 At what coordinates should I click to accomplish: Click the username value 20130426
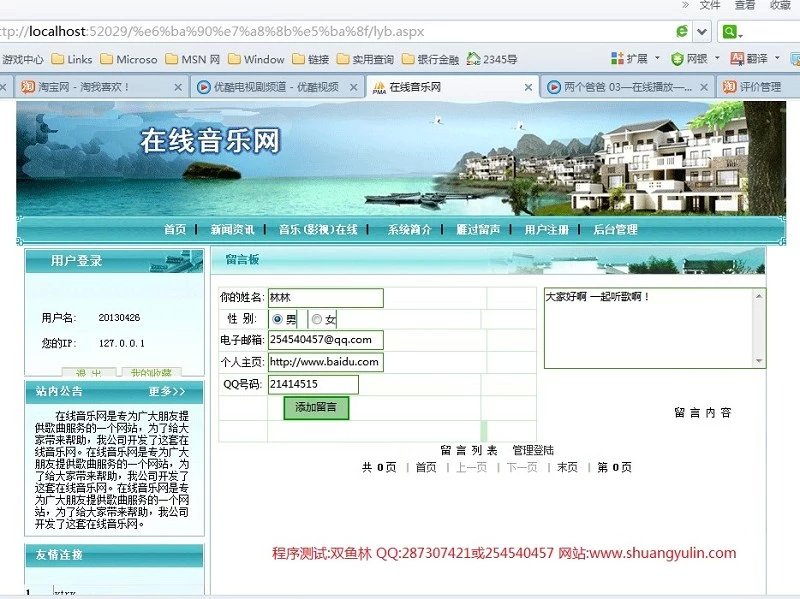tap(119, 318)
